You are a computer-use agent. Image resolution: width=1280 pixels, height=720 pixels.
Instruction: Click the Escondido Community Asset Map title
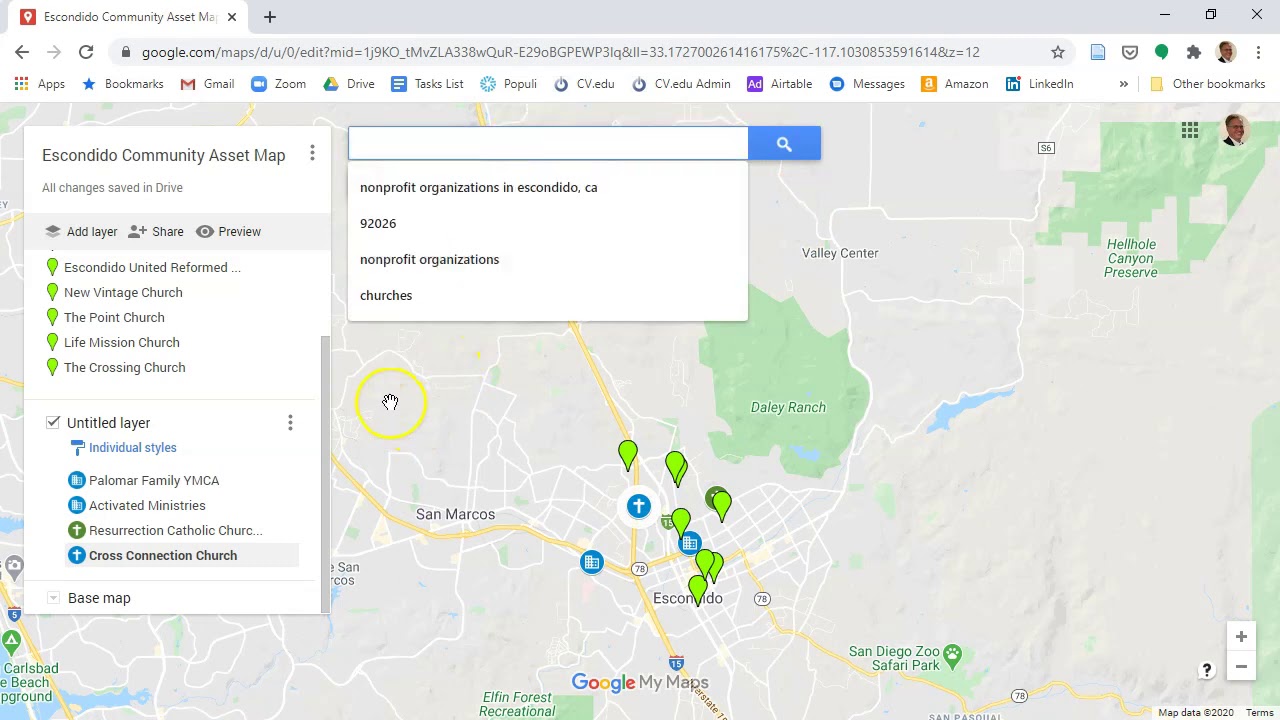(x=163, y=155)
